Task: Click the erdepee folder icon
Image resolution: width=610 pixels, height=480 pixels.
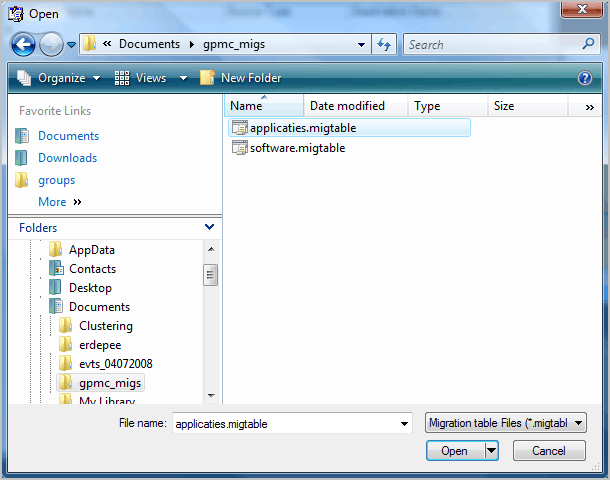Action: coord(65,345)
